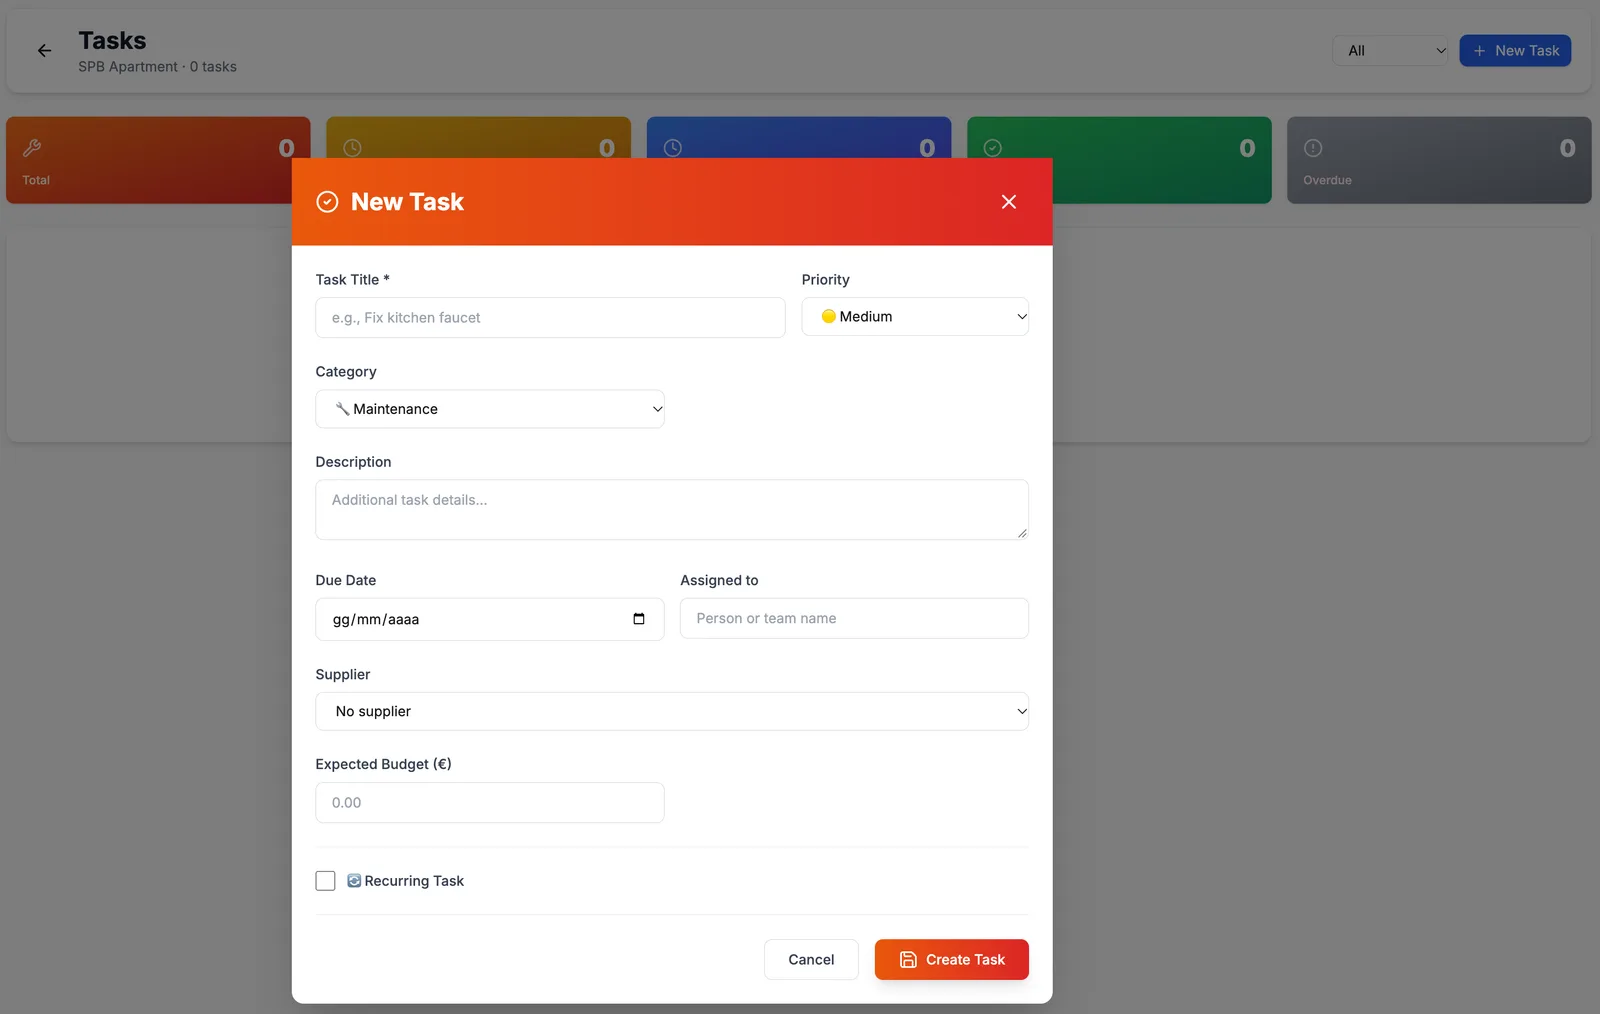Click the 'SPB Apartment · 0 tasks' subtitle
1600x1014 pixels.
[158, 67]
